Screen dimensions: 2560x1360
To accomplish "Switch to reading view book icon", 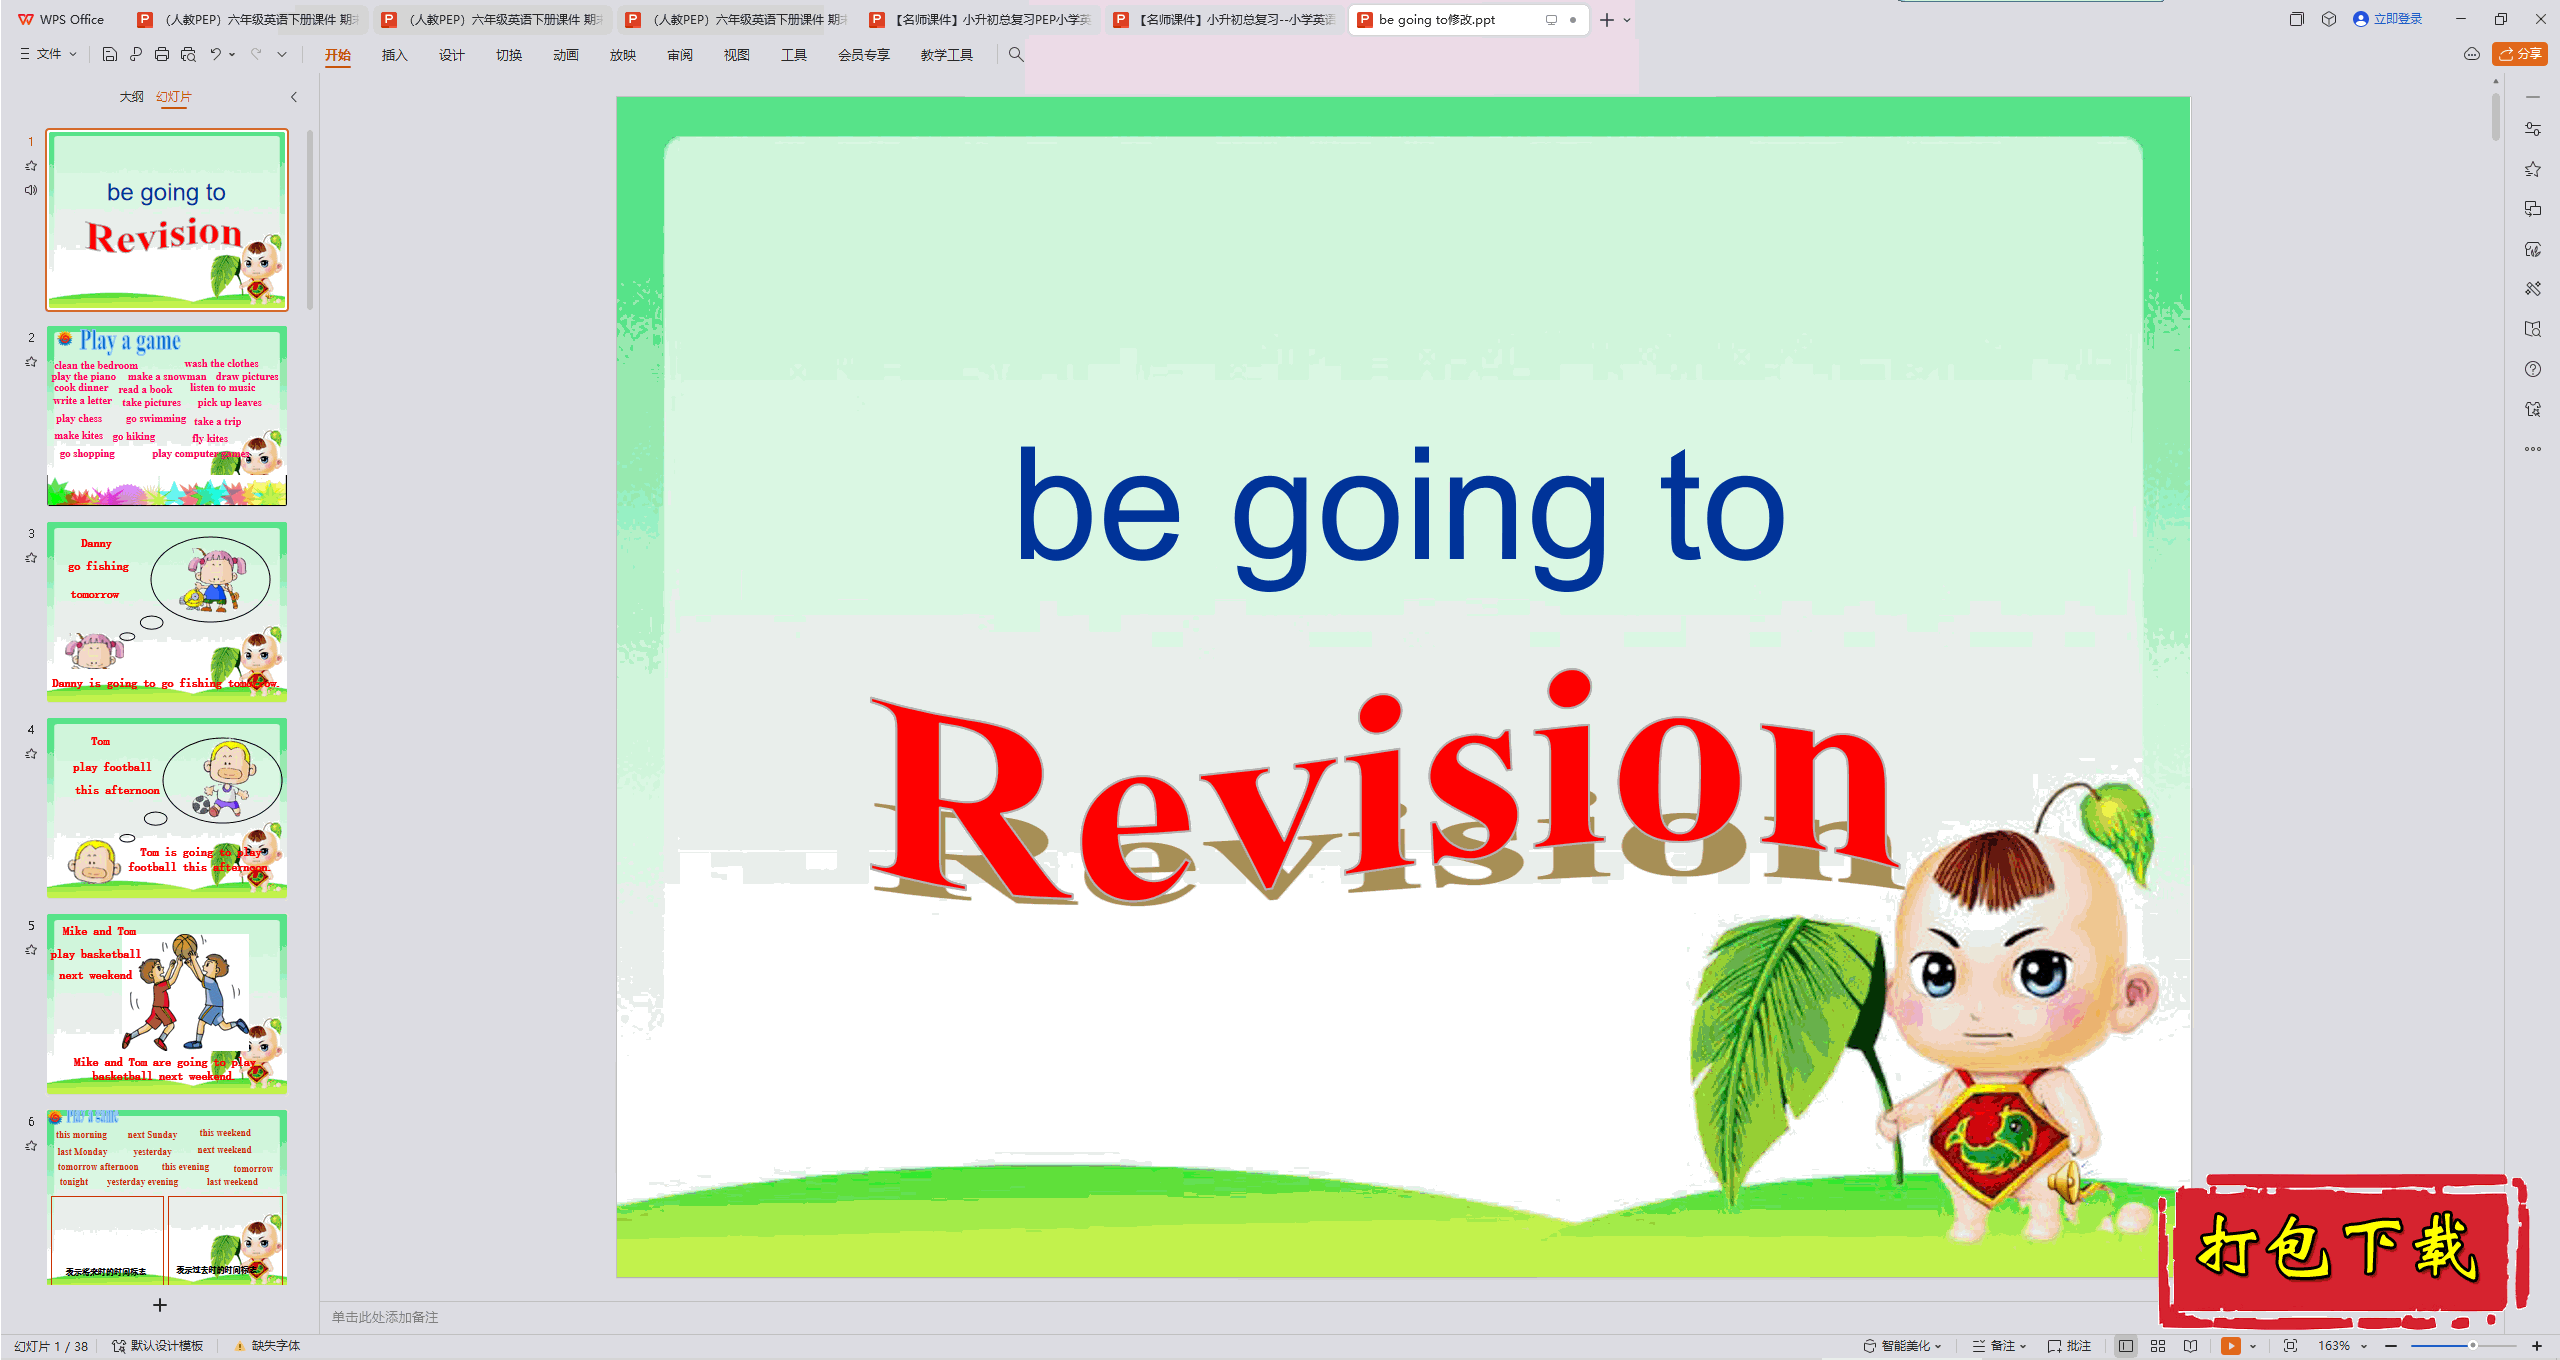I will coord(2191,1346).
